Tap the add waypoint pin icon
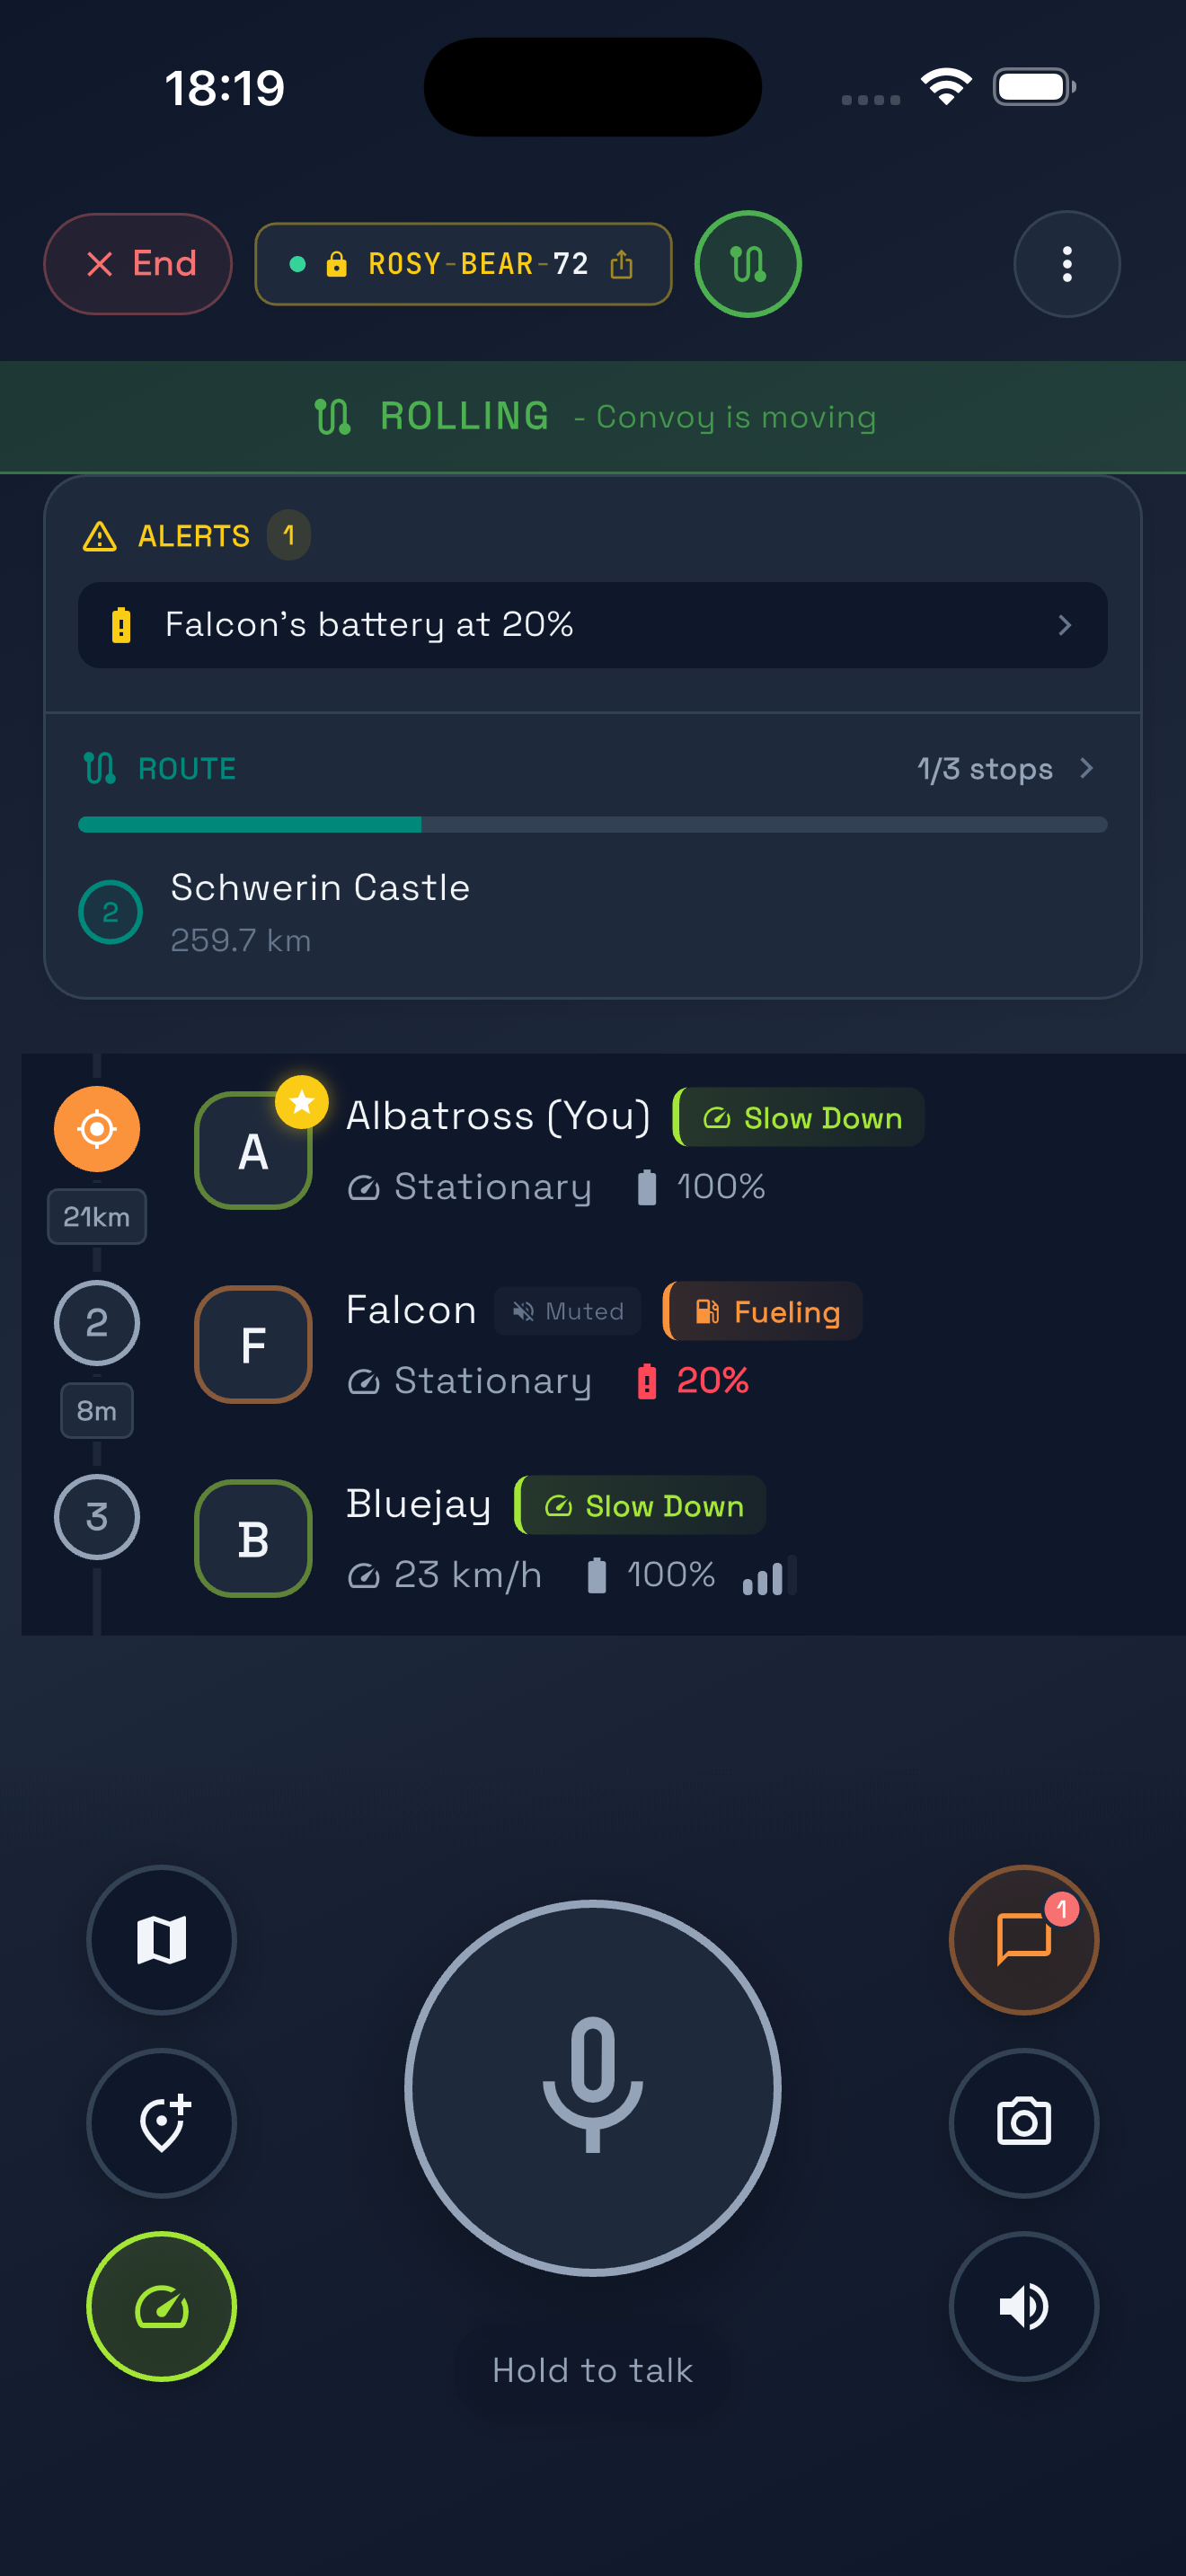 (x=161, y=2122)
